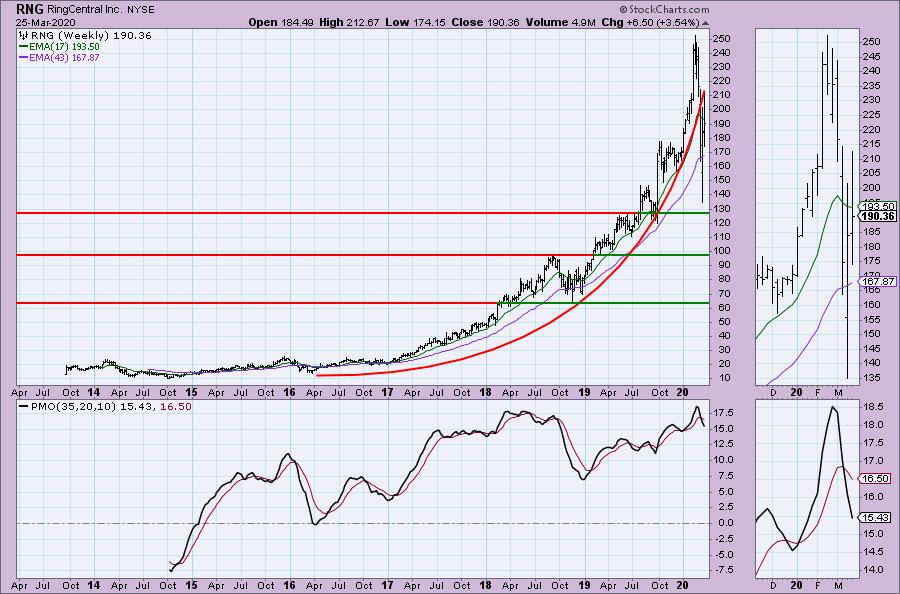Click year 17 label under the price chart
The height and width of the screenshot is (594, 900).
387,393
